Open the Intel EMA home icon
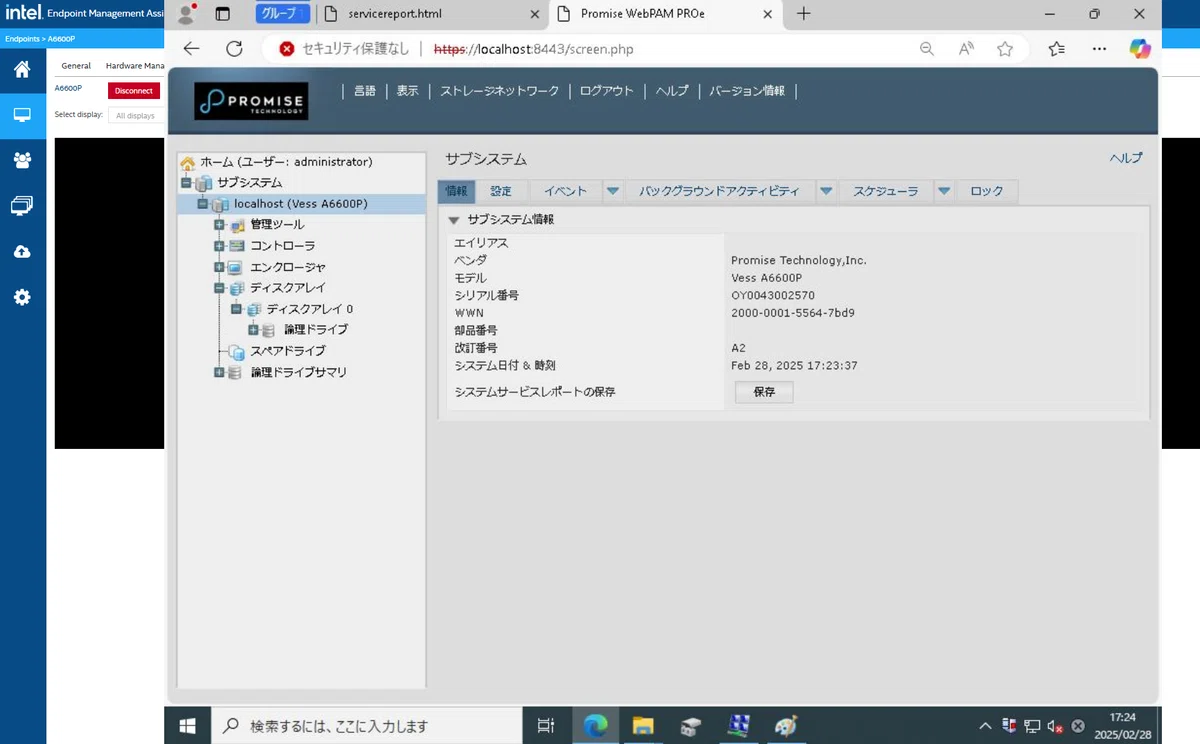 22,69
